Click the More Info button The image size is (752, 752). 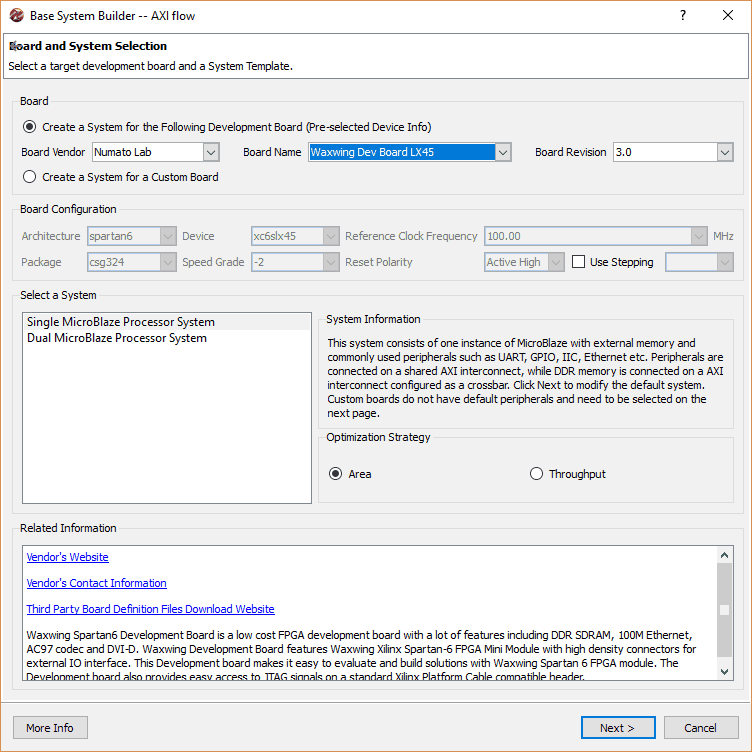(x=50, y=728)
